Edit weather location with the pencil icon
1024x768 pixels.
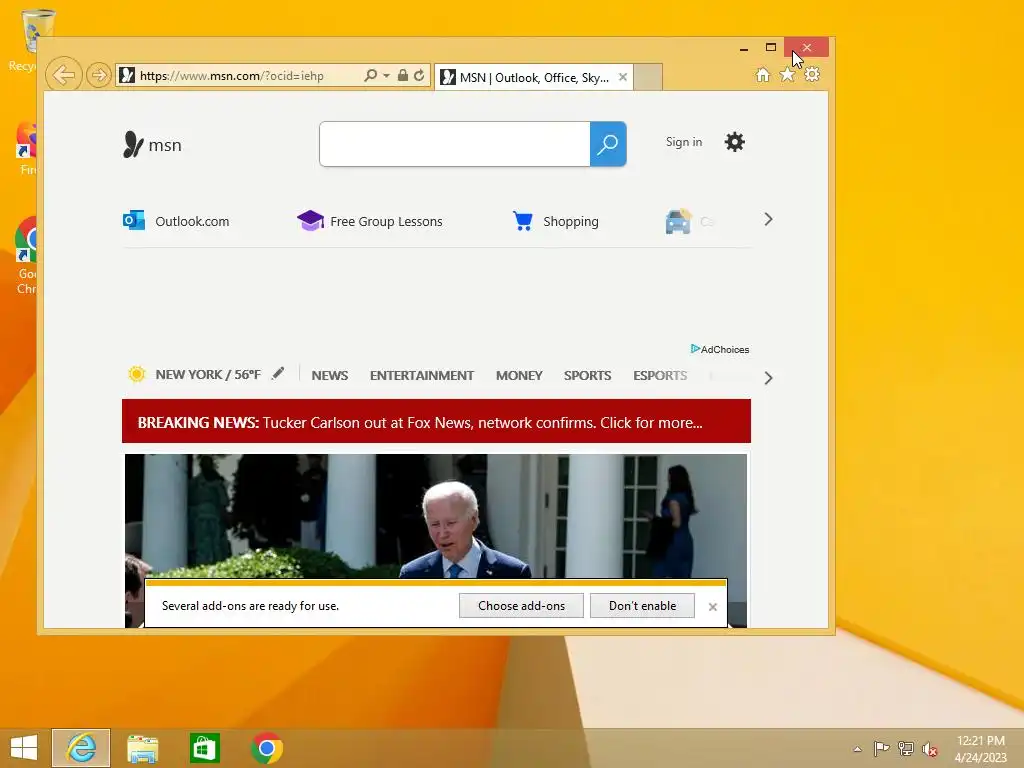click(x=278, y=374)
